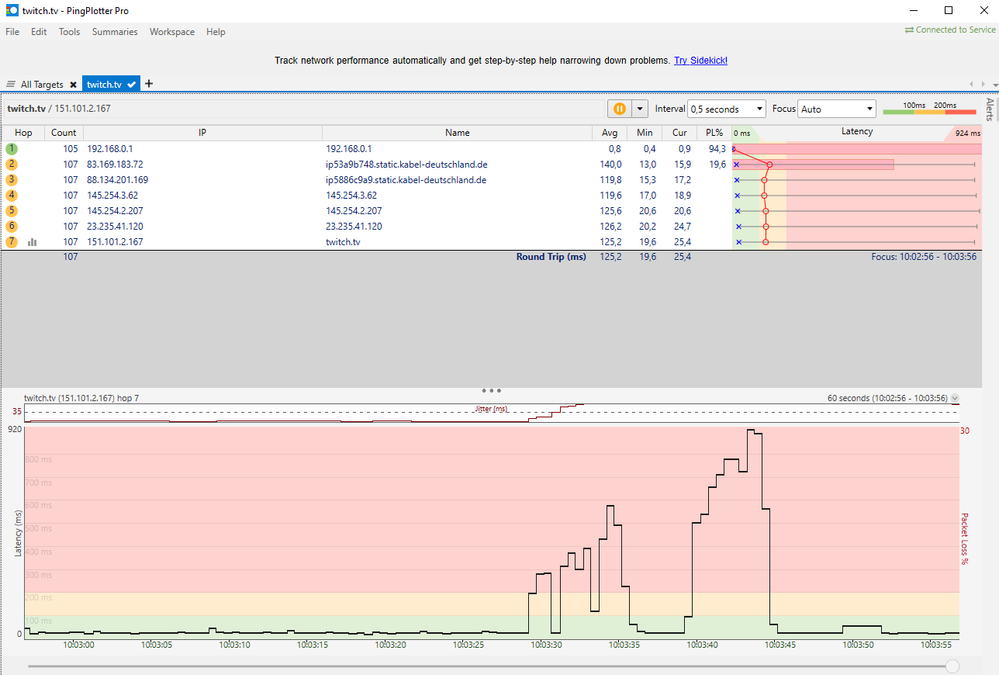
Task: Click the hop 6 orange circle icon
Action: (11, 226)
